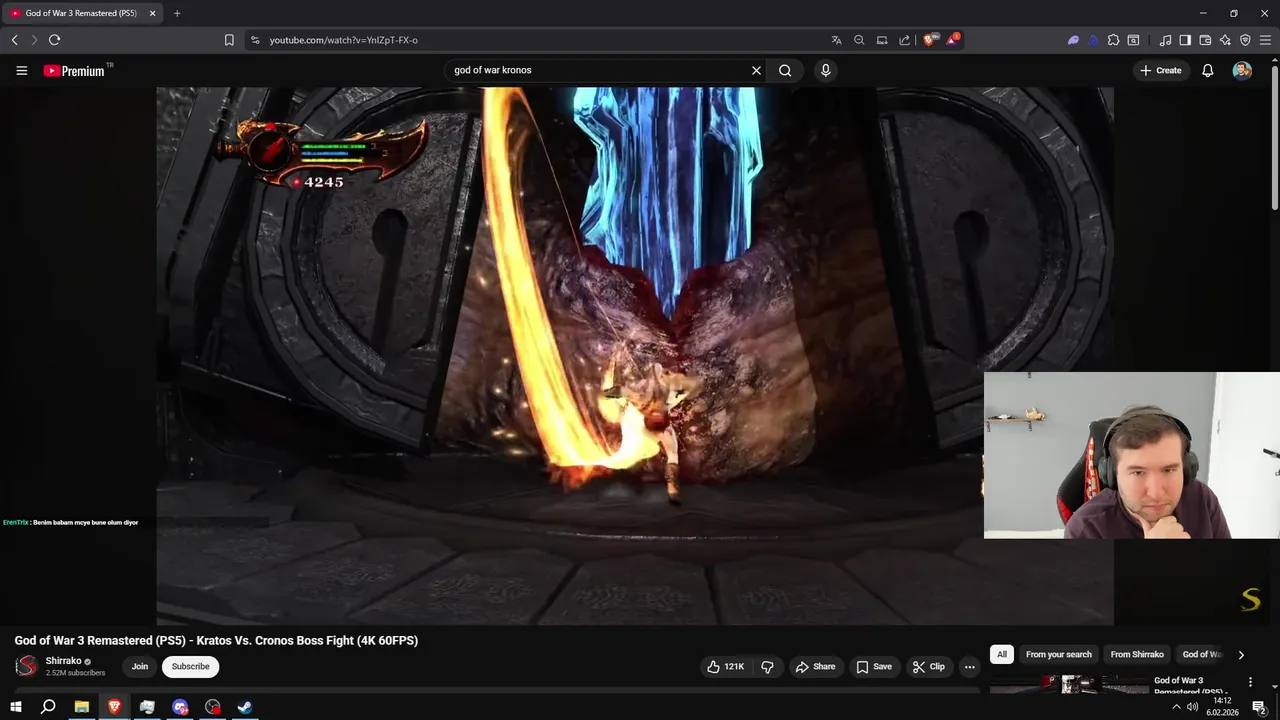Open the YouTube guide hamburger menu
1280x720 pixels.
[21, 70]
